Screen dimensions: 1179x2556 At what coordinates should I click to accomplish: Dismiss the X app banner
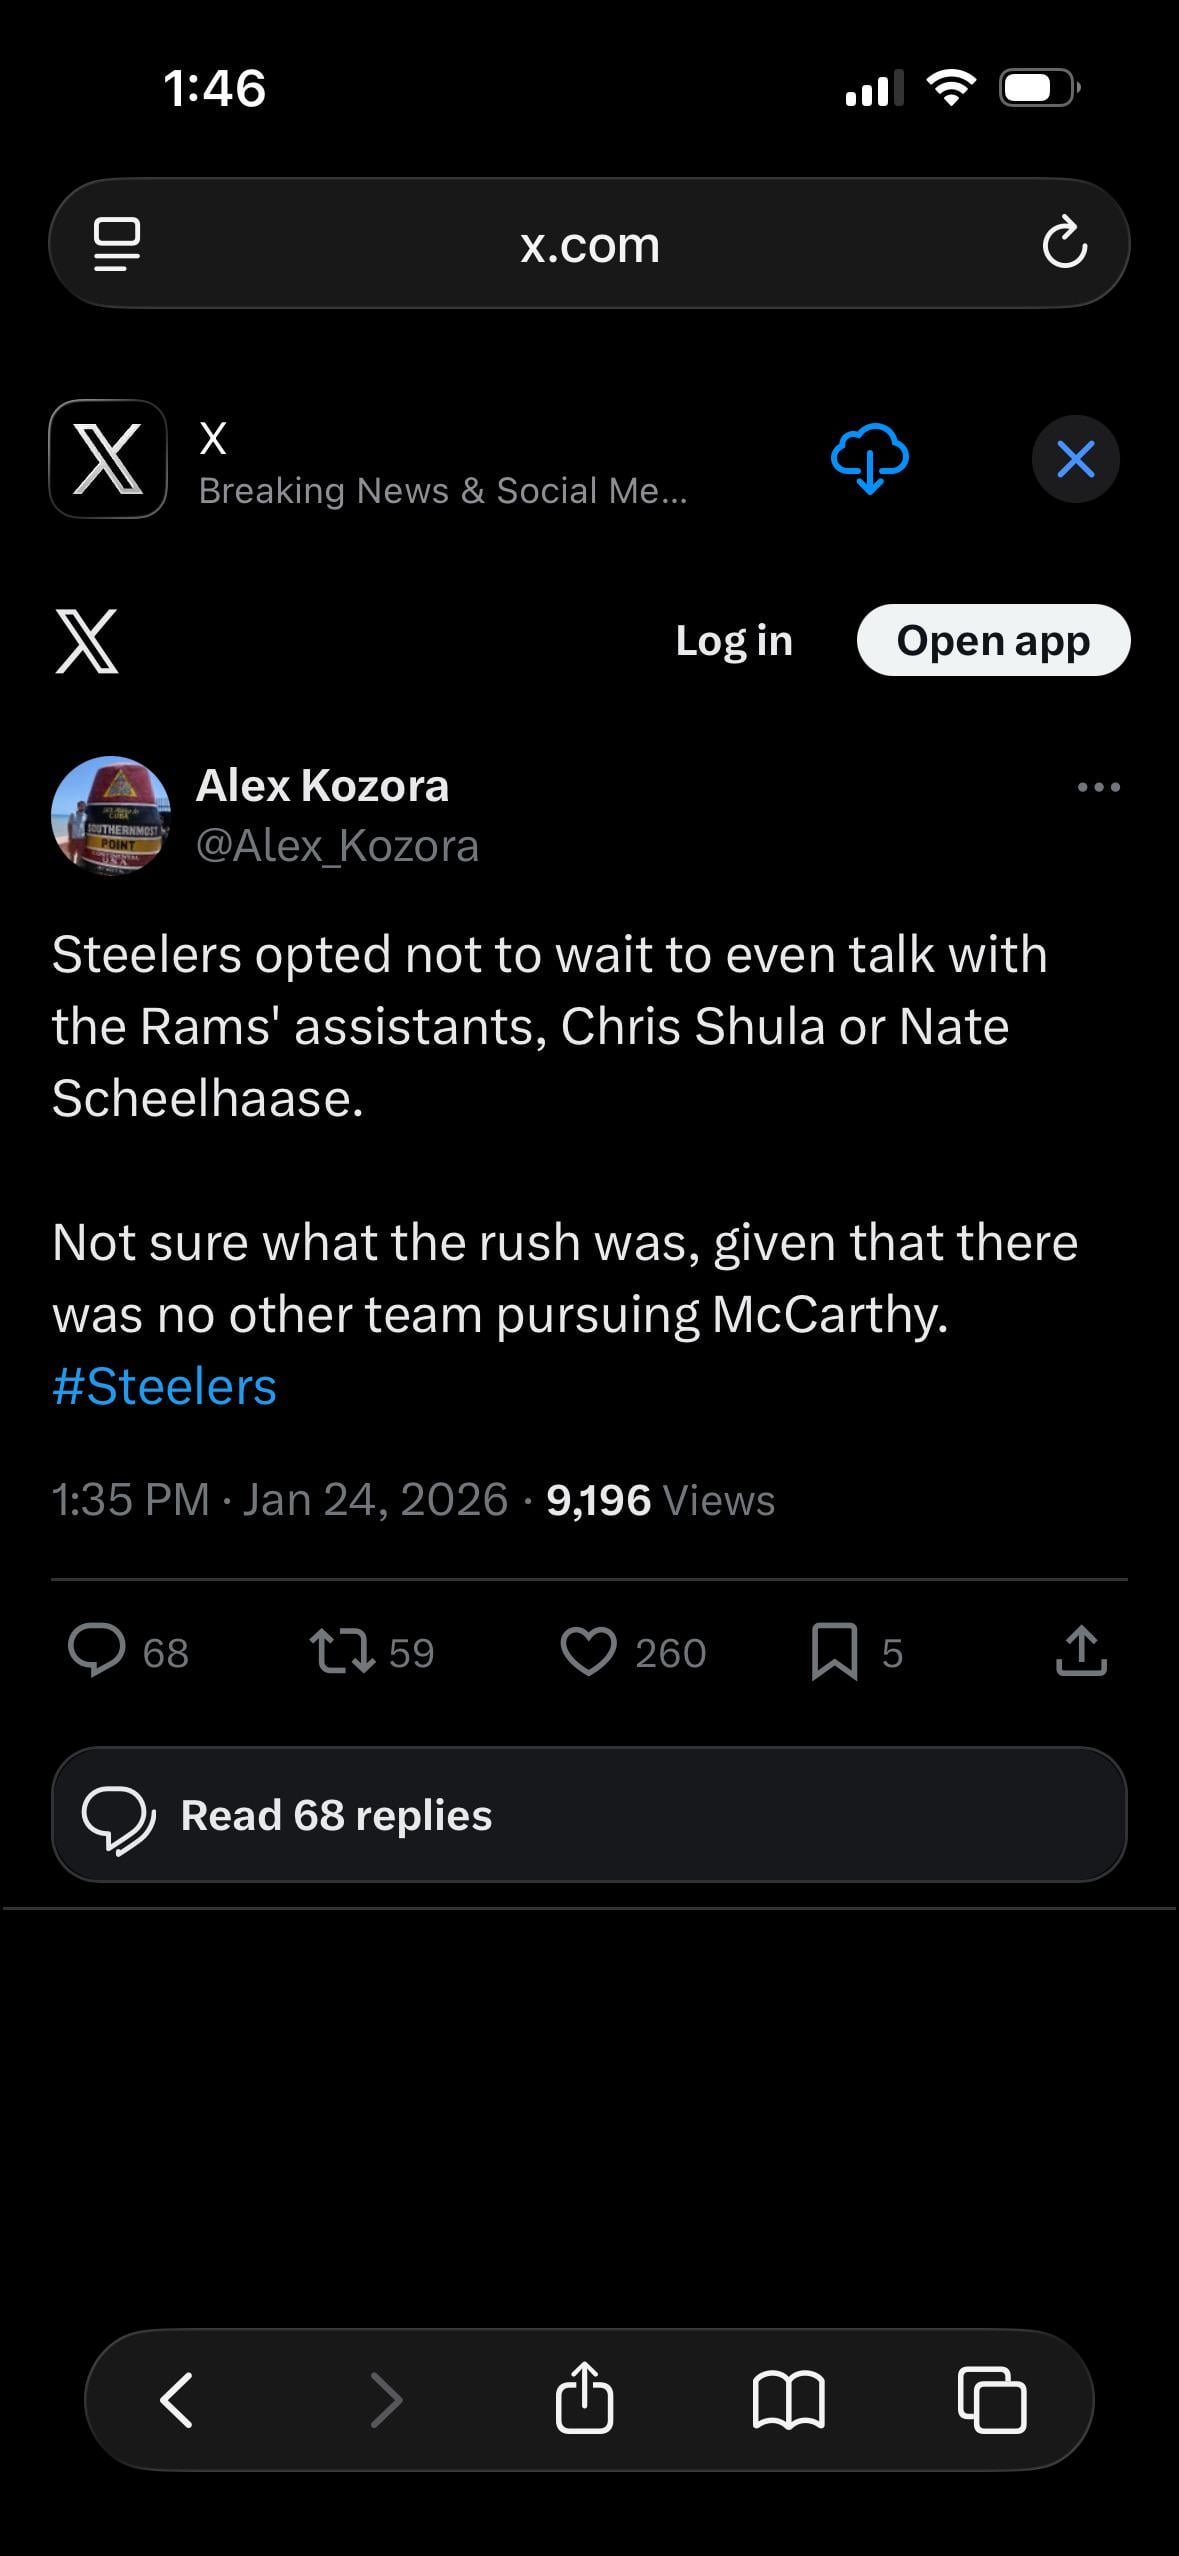point(1075,459)
